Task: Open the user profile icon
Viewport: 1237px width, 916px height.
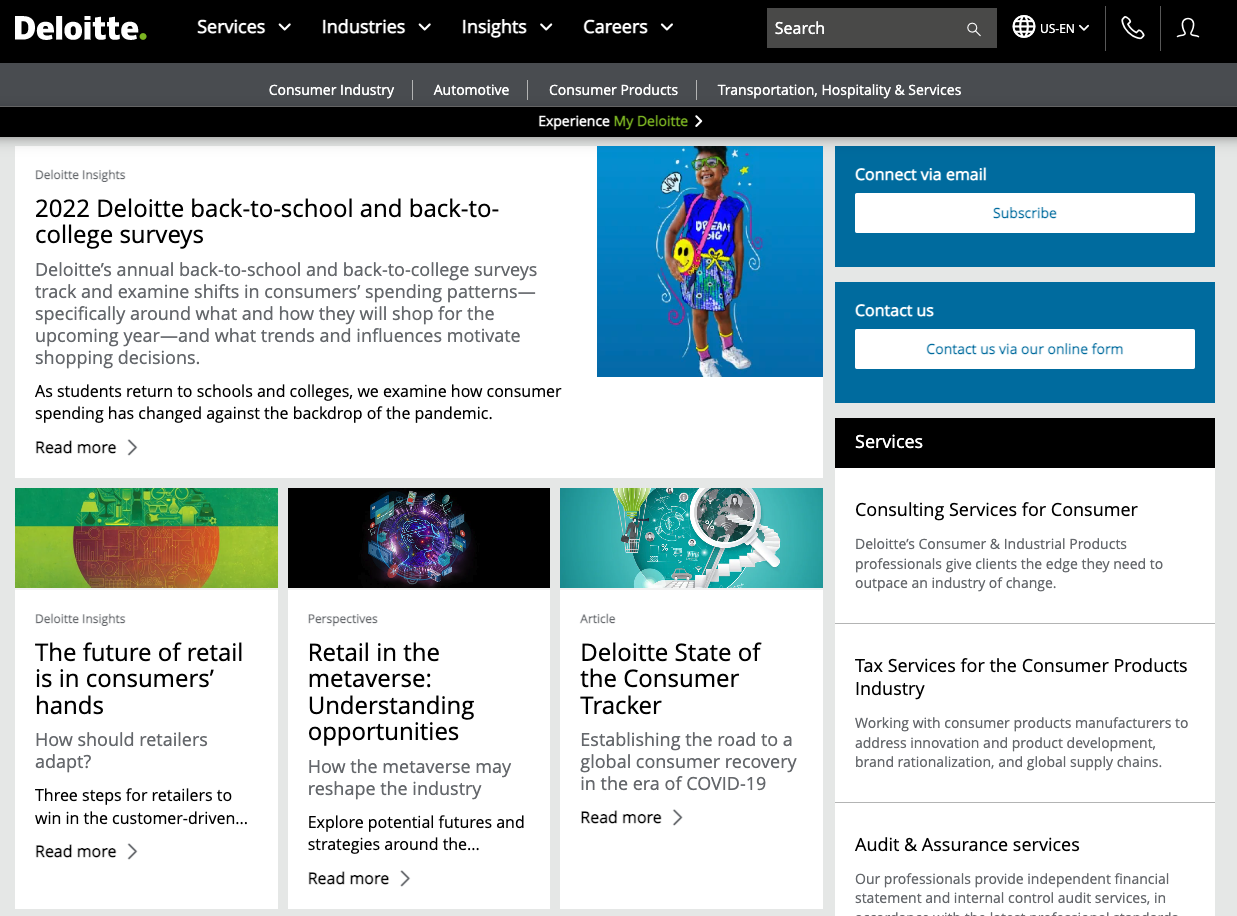Action: pos(1188,28)
